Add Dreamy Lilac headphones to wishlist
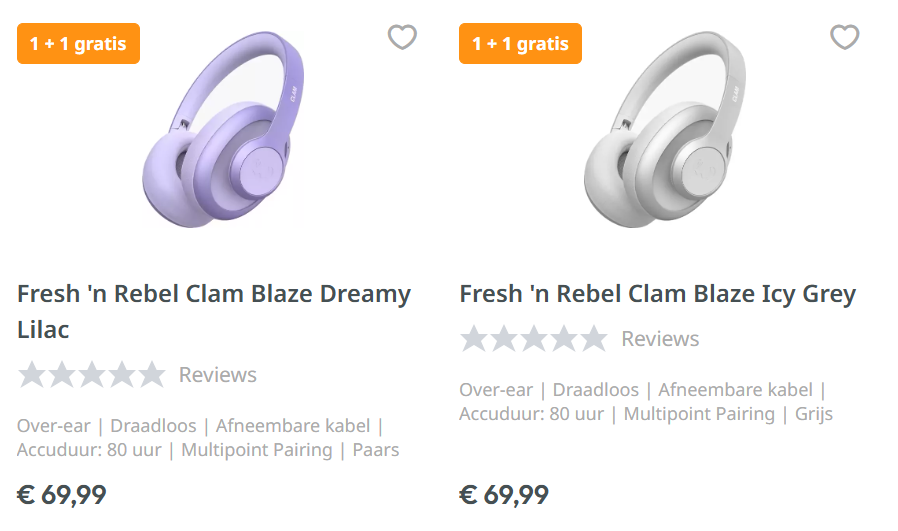This screenshot has height=531, width=898. coord(402,37)
